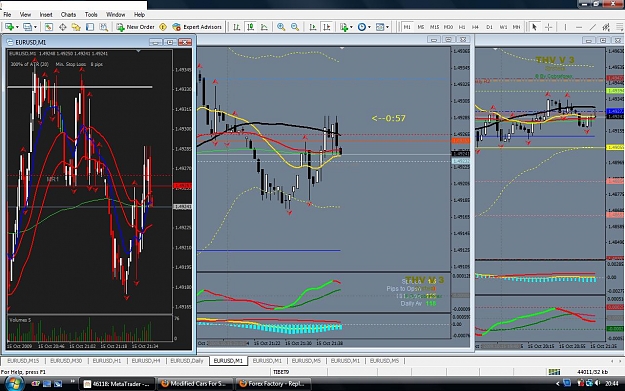Open the Indicators list icon
This screenshot has height=391, width=625.
[x=344, y=27]
